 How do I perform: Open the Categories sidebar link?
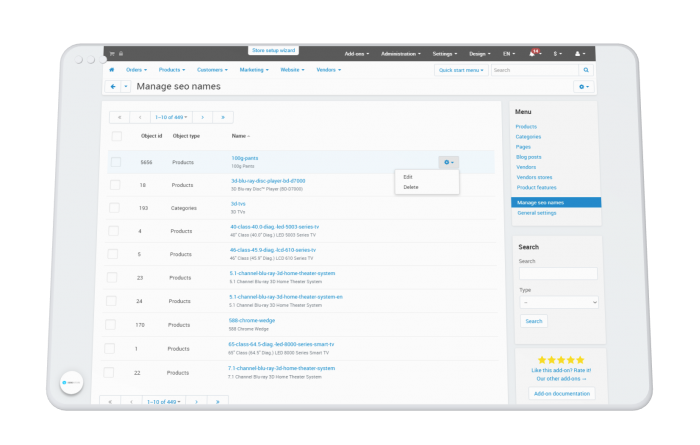(528, 137)
